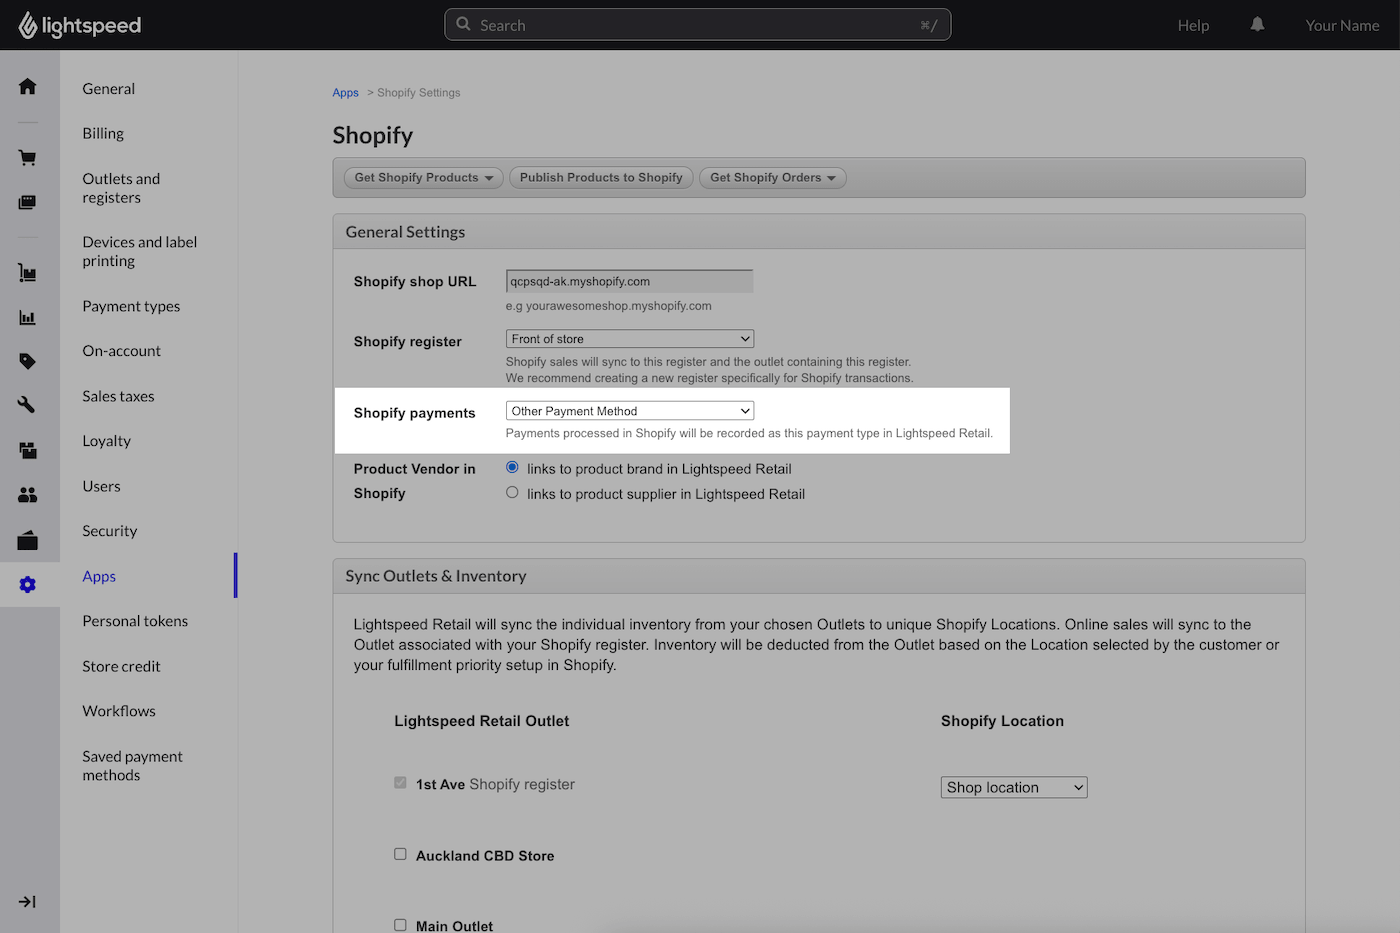Open the price tag Catalog icon
Screen dimensions: 1400x933
(28, 361)
